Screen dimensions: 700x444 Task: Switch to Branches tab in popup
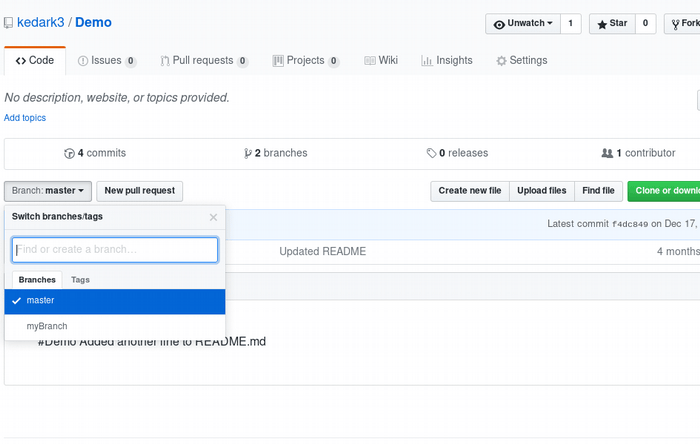[x=37, y=280]
